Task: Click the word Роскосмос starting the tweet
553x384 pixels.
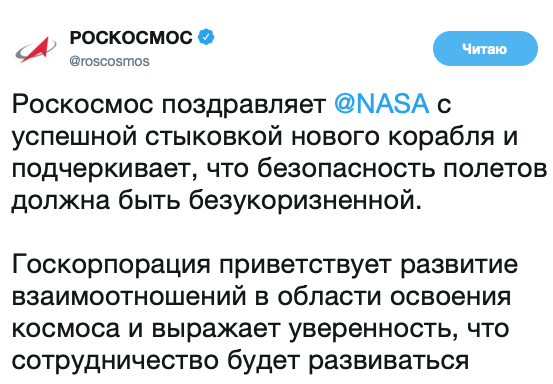Action: pos(83,104)
